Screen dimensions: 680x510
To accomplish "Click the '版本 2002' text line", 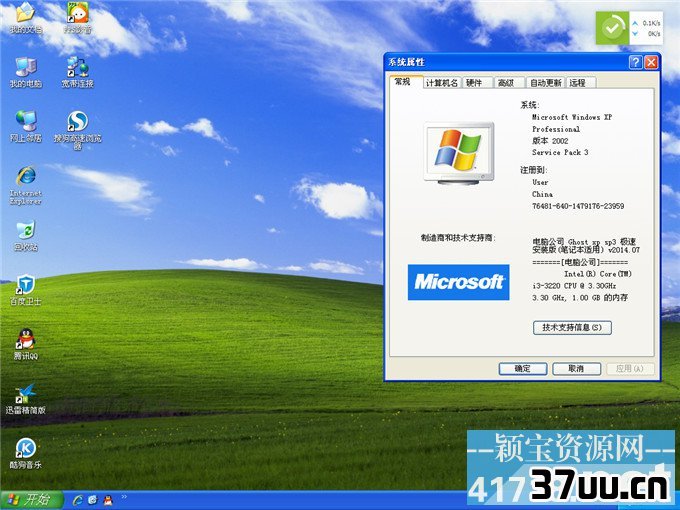I will pos(550,141).
